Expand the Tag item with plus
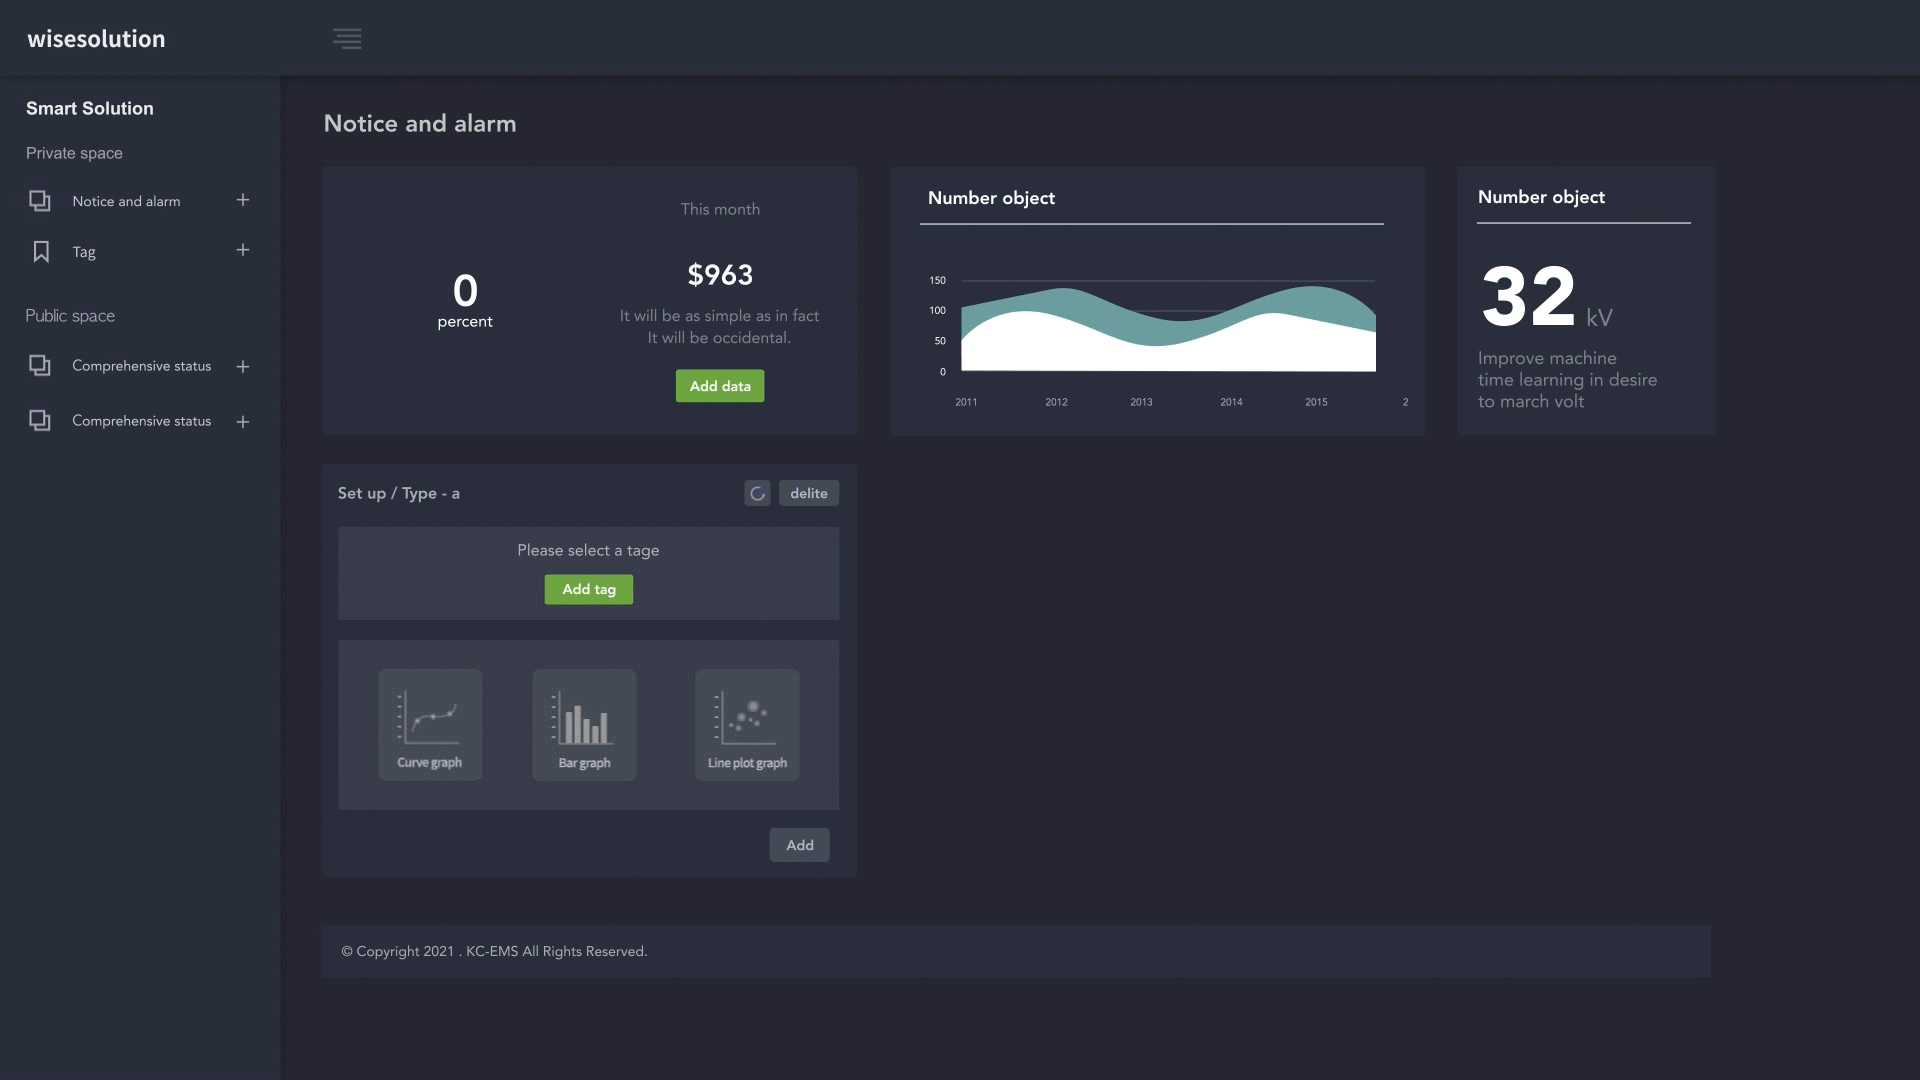This screenshot has height=1080, width=1920. (243, 250)
